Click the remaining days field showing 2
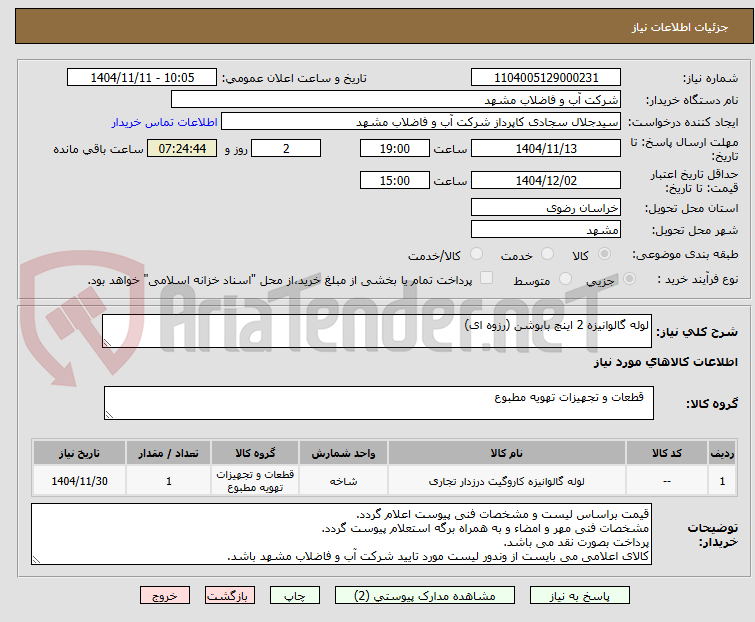The image size is (755, 622). click(x=286, y=148)
